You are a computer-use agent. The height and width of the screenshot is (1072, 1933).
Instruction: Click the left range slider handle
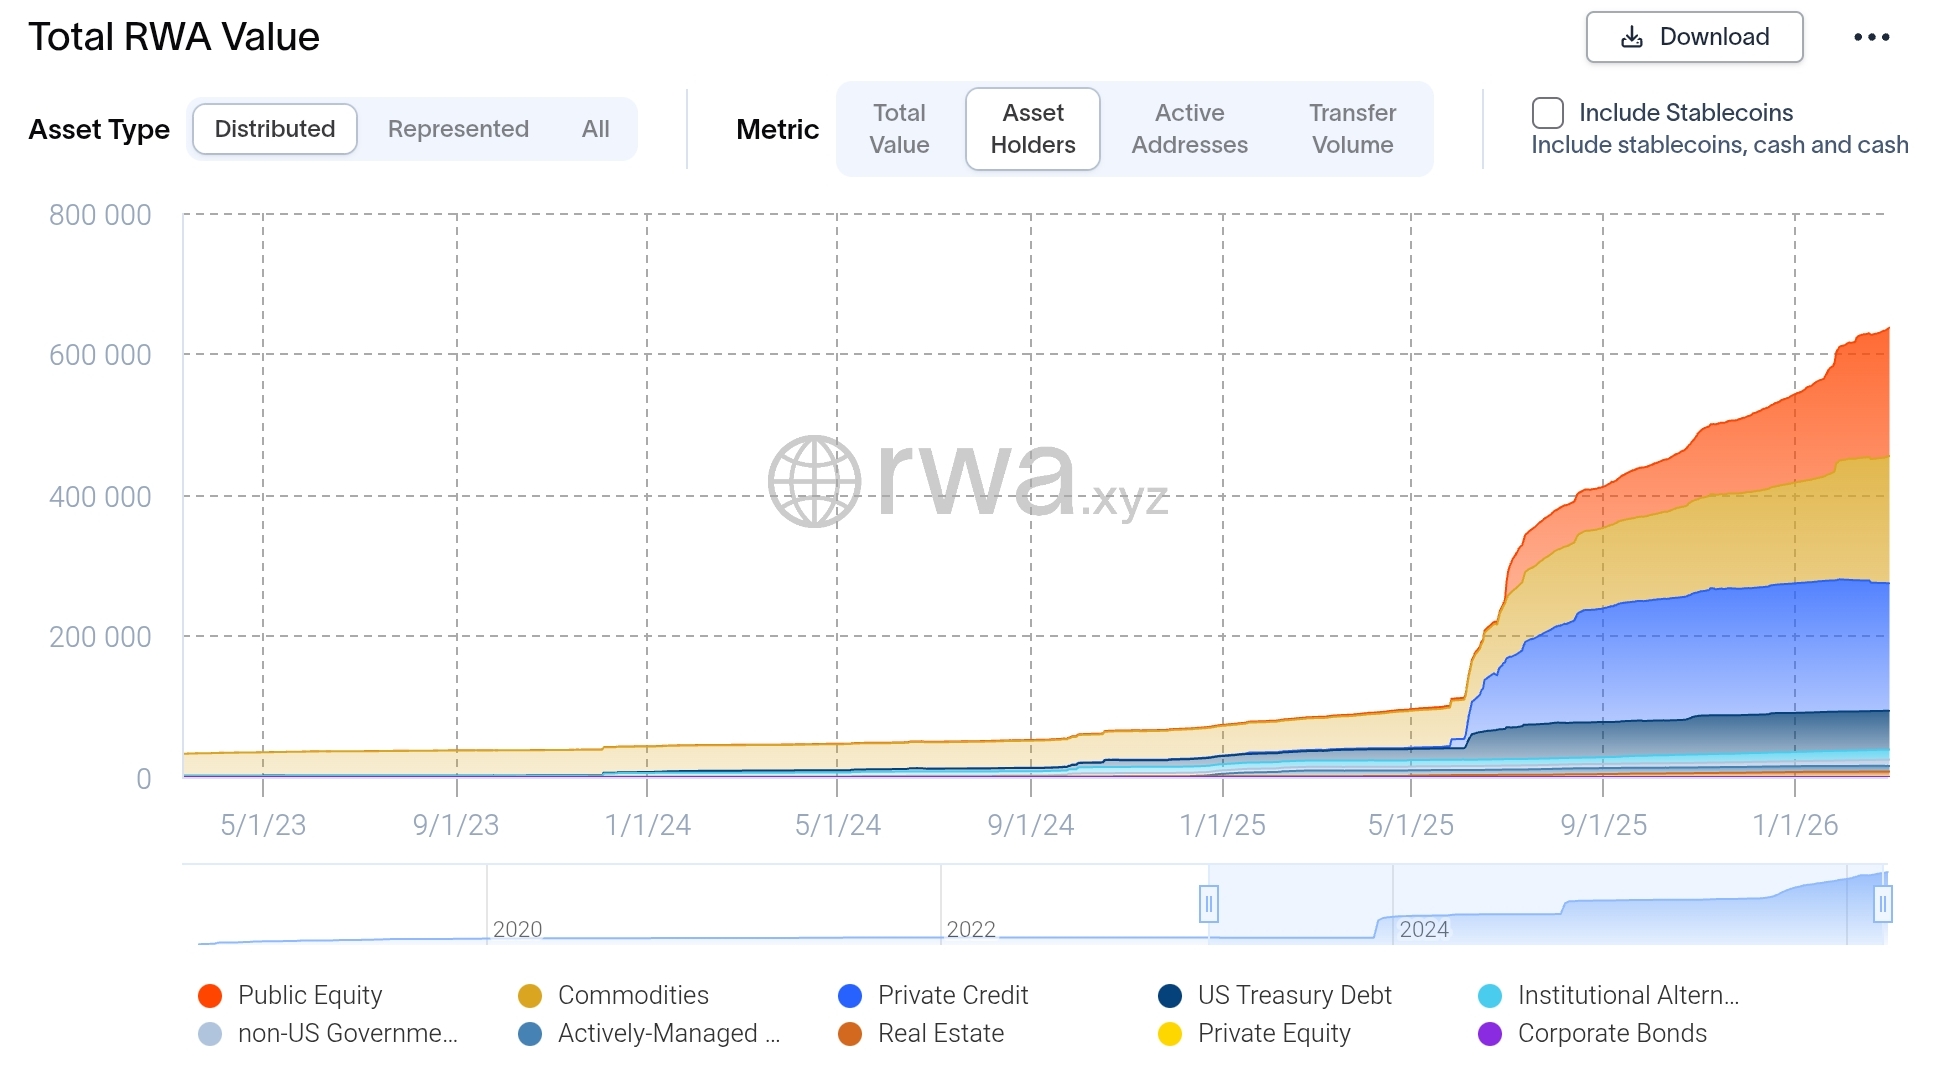click(1208, 905)
